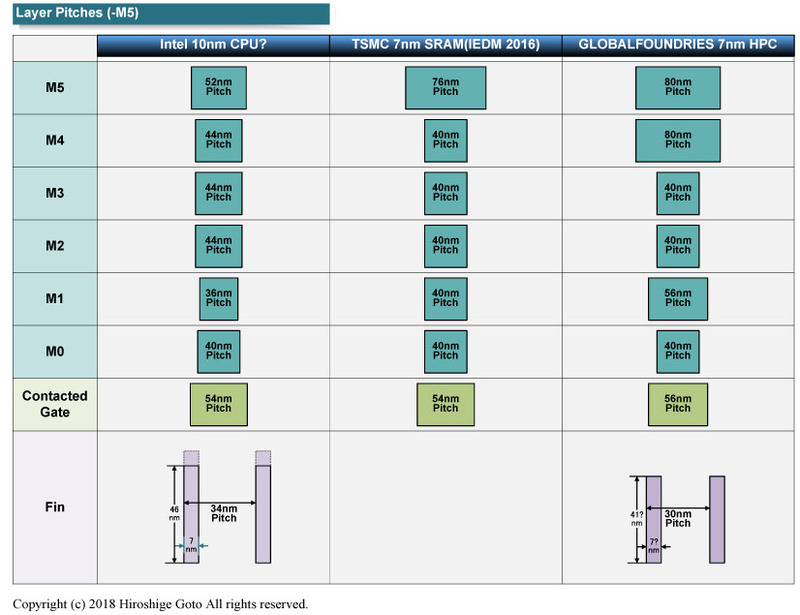Click the M0 row label

(55, 351)
